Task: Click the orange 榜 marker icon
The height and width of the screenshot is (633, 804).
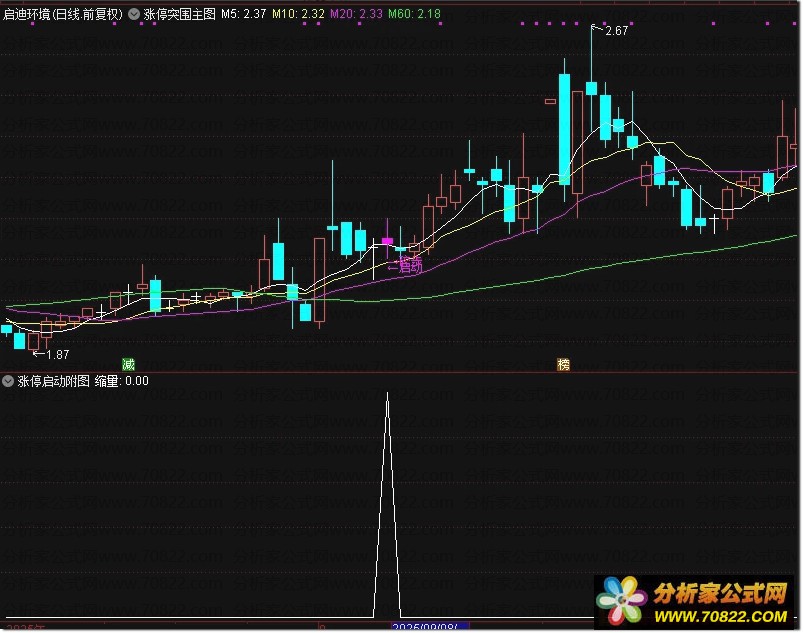Action: point(563,365)
